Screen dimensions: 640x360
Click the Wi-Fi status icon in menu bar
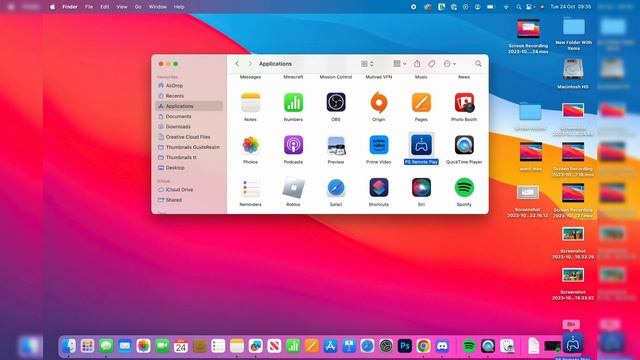pos(506,7)
